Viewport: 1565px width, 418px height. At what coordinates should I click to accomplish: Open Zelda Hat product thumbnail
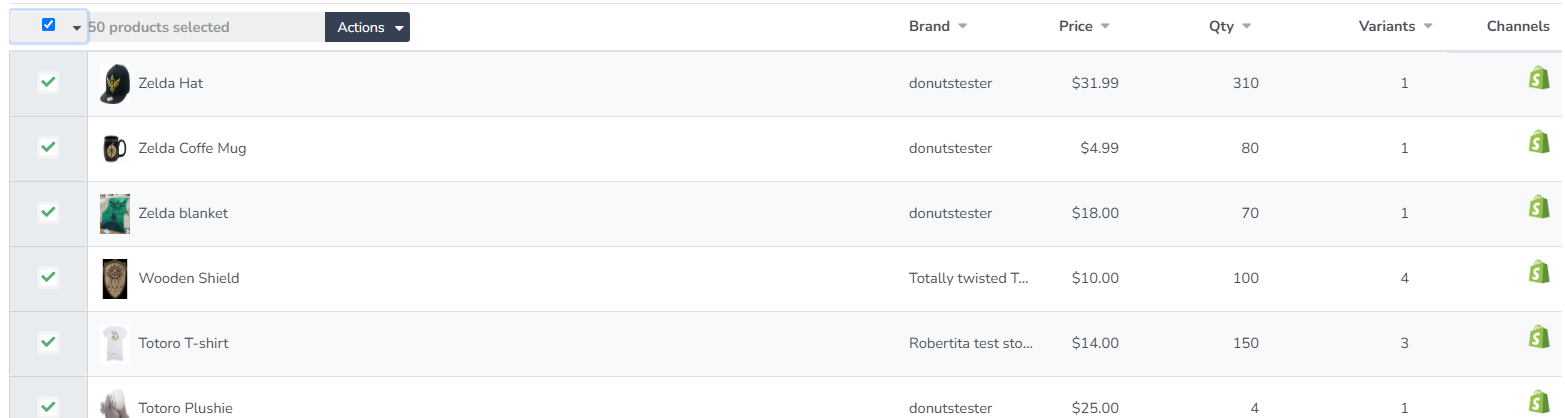[115, 84]
